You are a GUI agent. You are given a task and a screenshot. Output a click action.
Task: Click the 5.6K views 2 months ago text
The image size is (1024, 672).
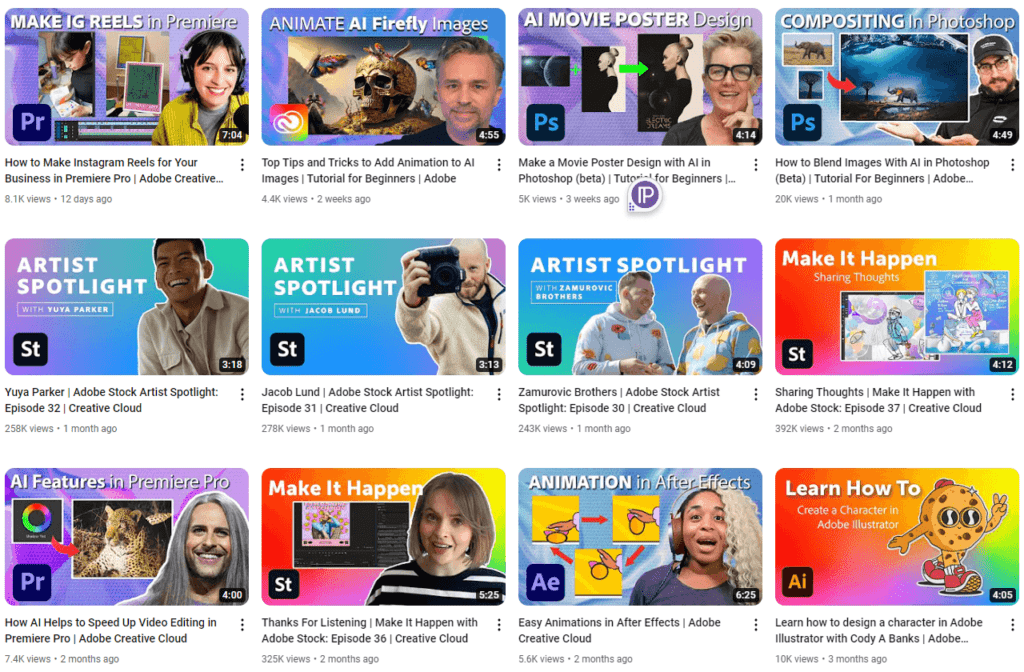pos(575,660)
